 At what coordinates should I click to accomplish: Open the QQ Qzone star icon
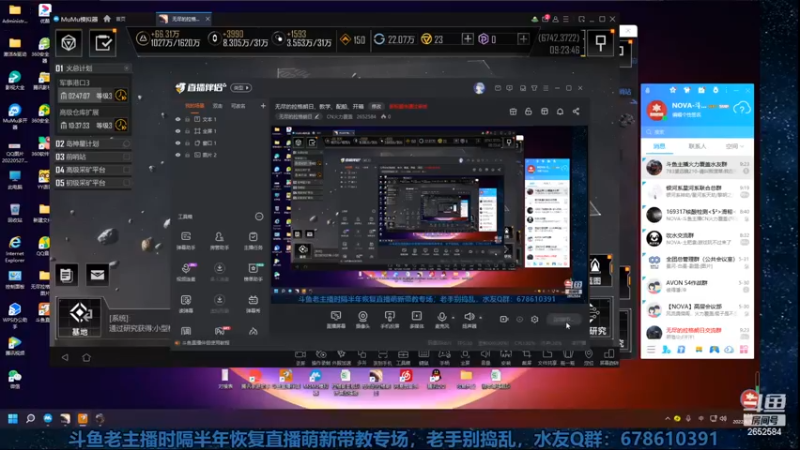click(x=672, y=90)
